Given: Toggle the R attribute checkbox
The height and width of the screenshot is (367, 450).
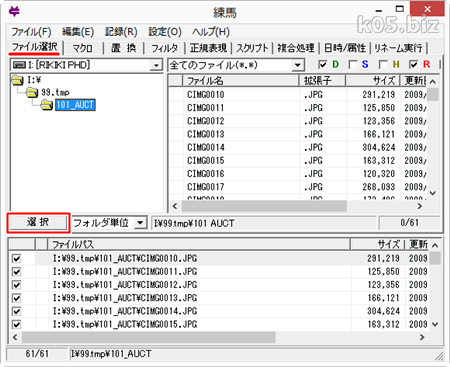Looking at the screenshot, I should point(413,64).
